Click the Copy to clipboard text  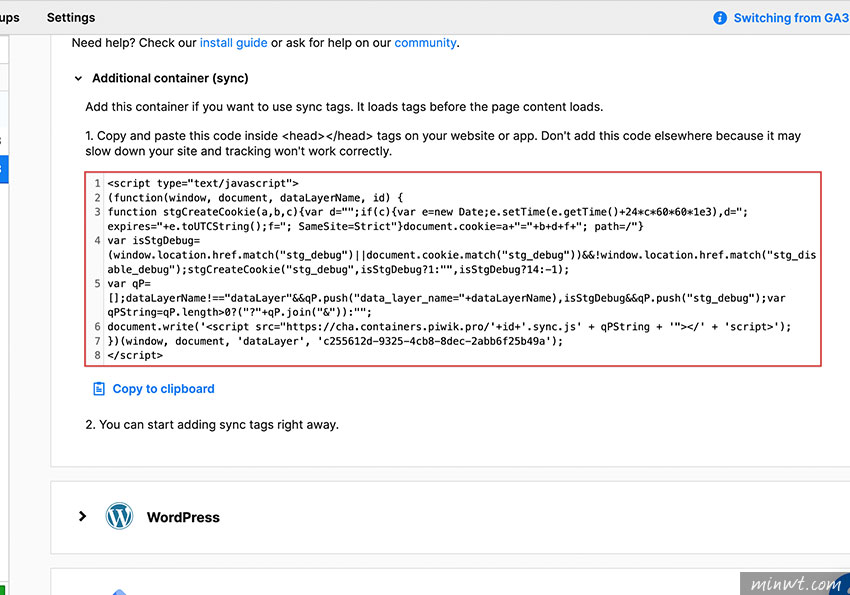[163, 389]
